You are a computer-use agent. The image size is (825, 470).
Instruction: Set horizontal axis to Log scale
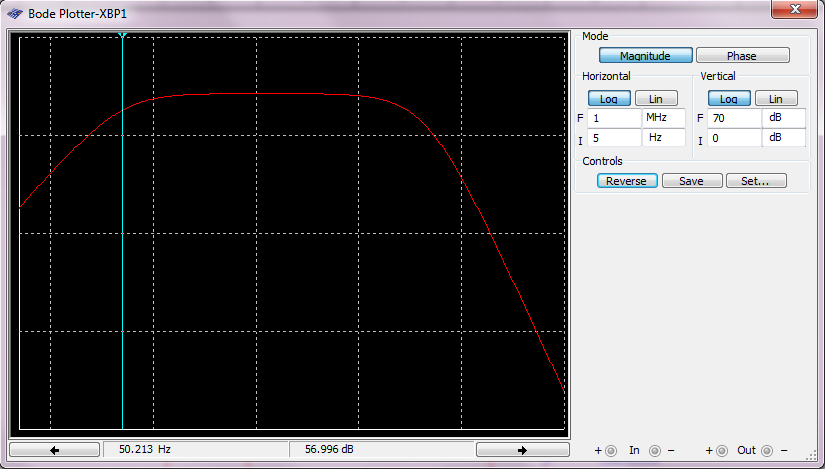click(x=609, y=98)
